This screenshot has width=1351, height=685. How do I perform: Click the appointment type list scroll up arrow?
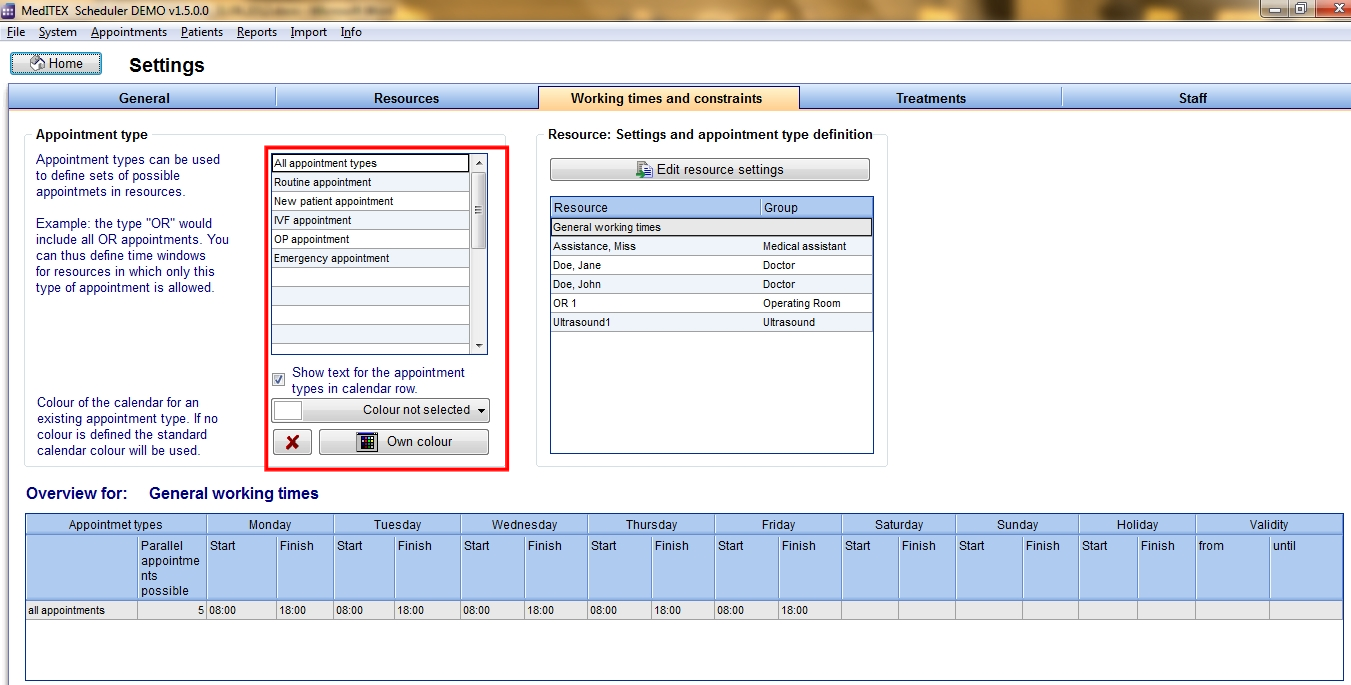(x=479, y=162)
